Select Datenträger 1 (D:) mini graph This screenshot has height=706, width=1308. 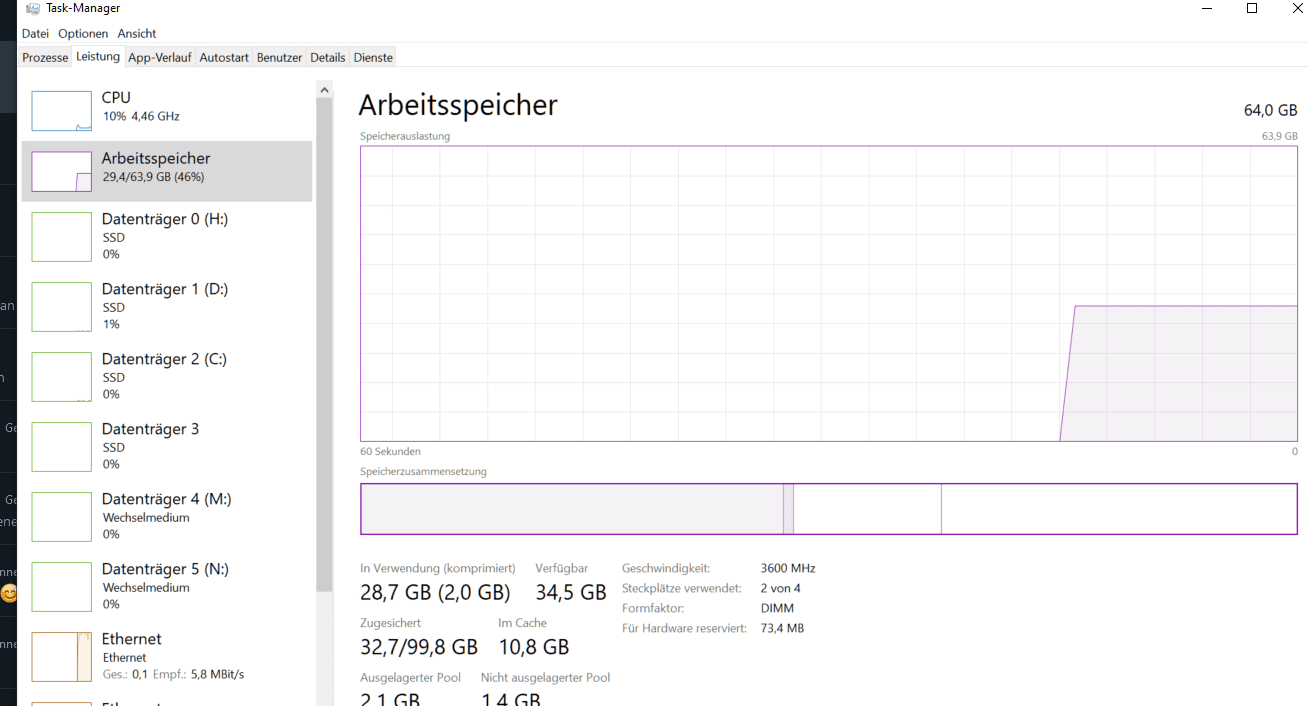61,306
